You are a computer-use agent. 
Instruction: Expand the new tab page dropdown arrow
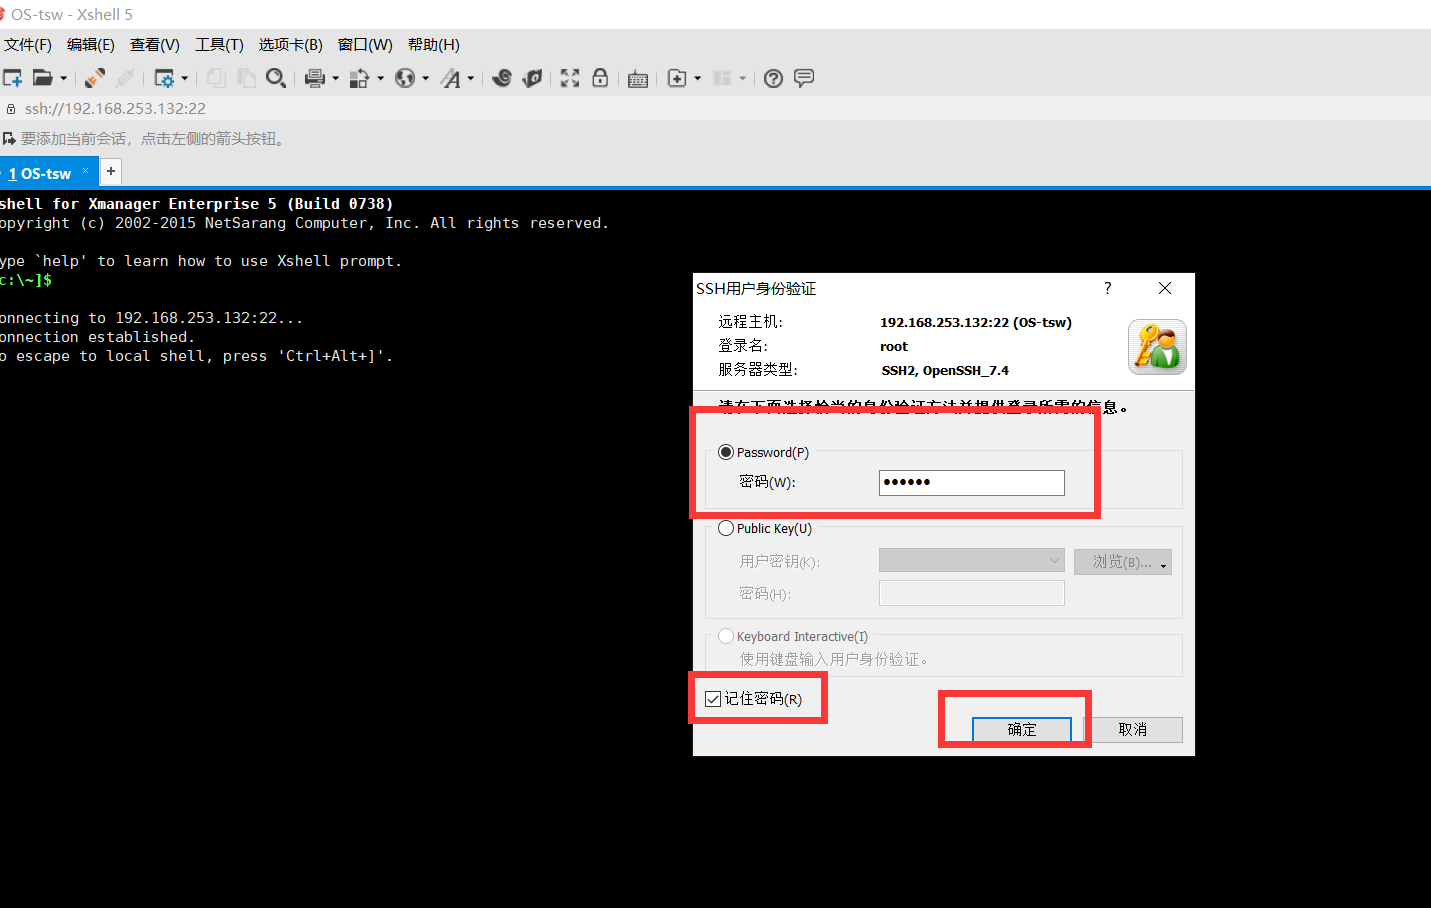coord(698,78)
